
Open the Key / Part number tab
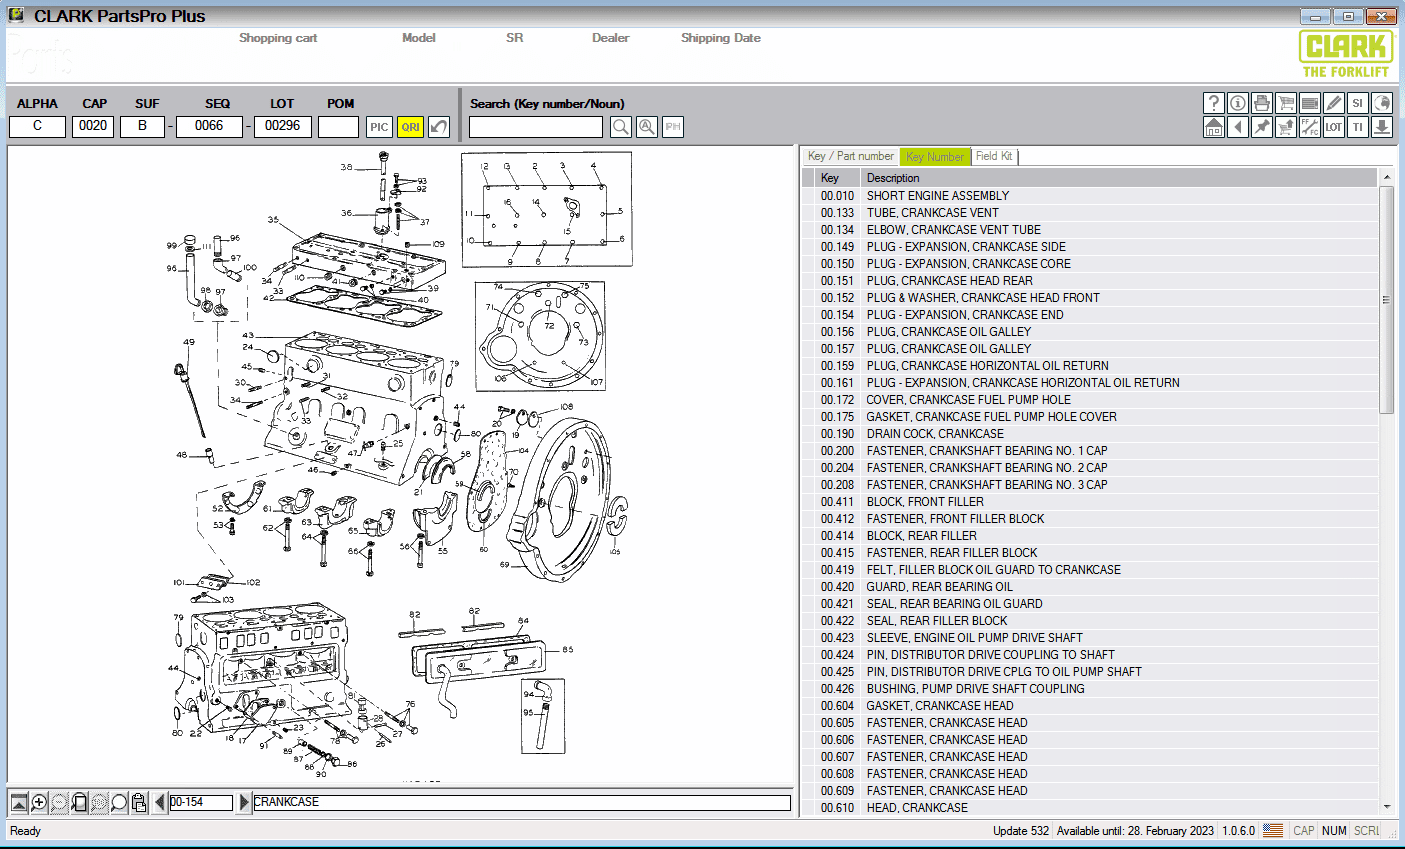tap(851, 156)
